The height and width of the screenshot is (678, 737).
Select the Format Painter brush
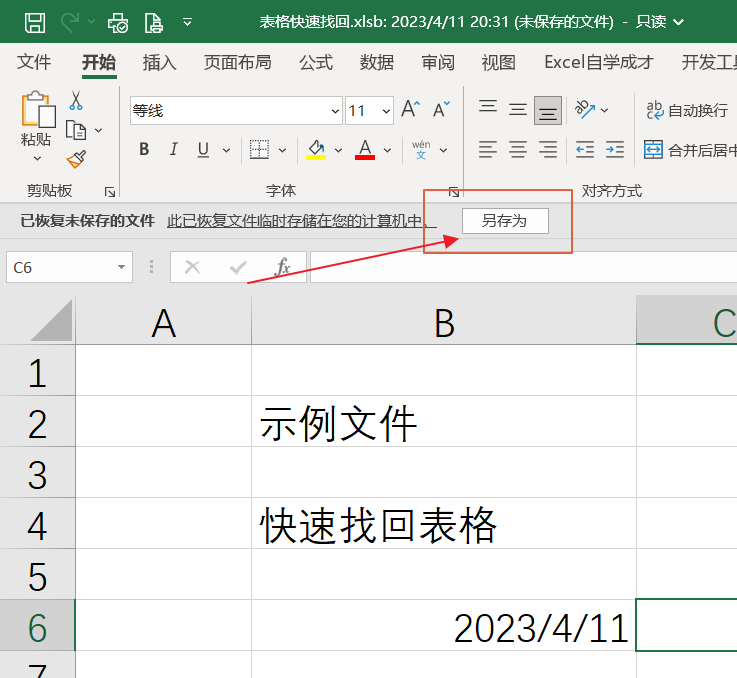point(76,159)
